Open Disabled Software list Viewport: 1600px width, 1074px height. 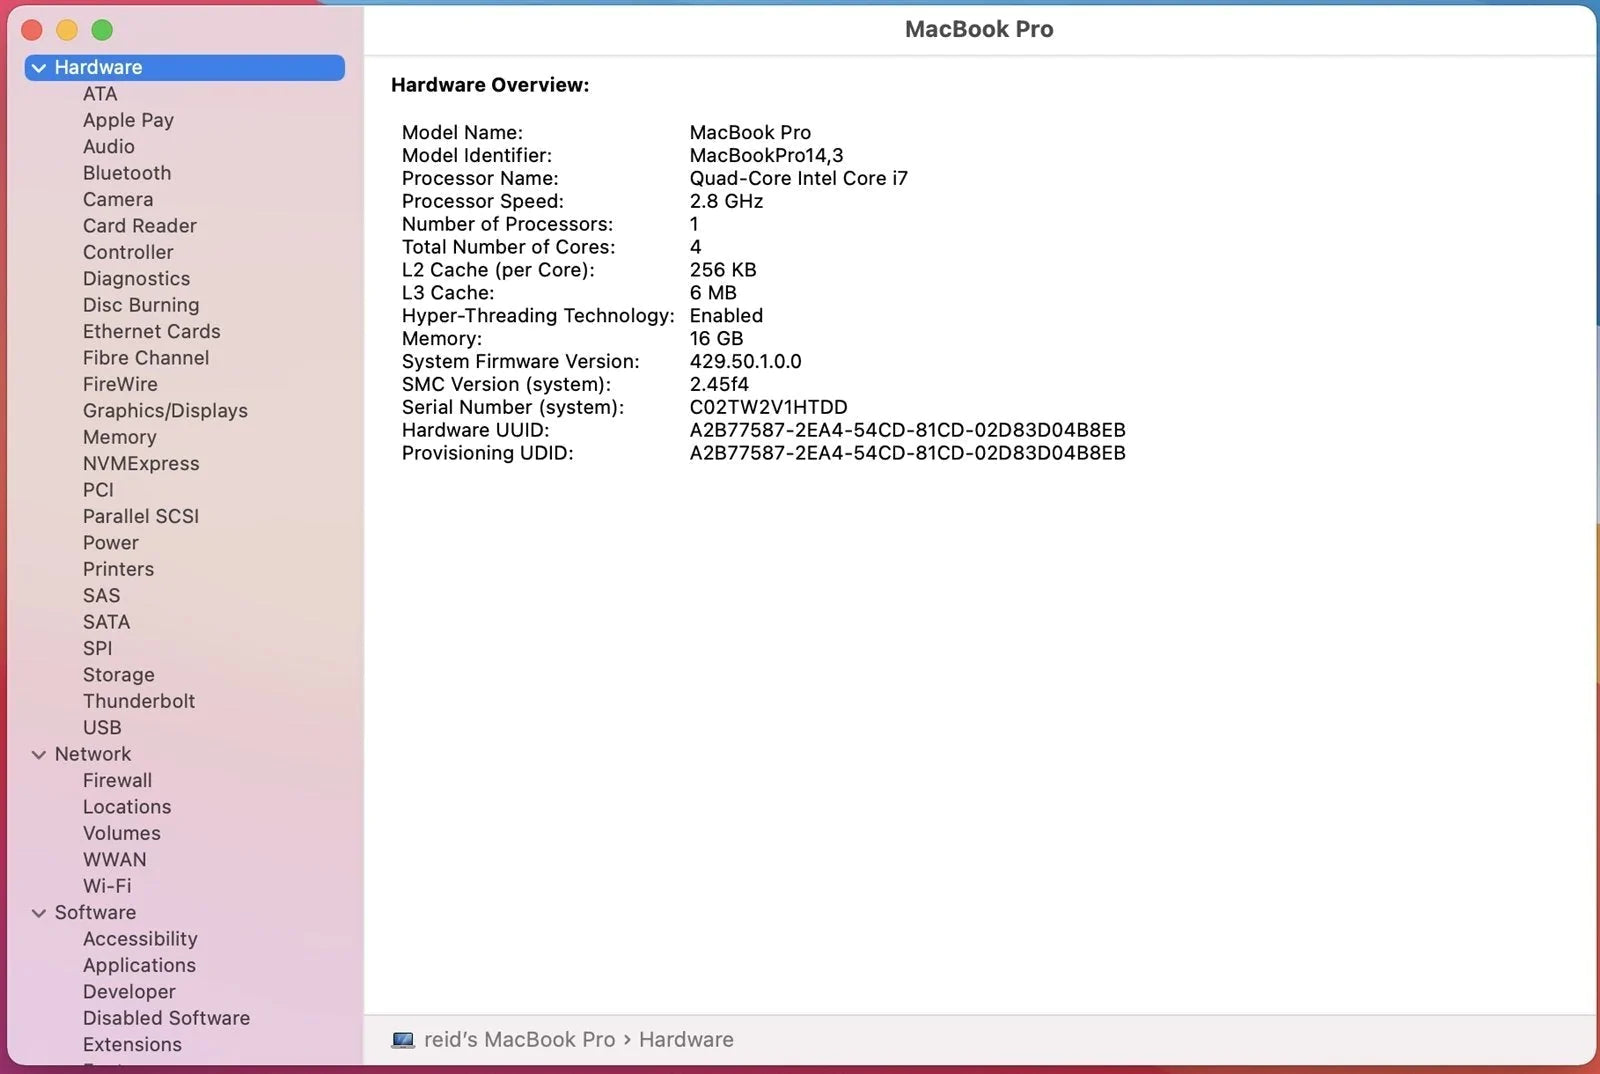pyautogui.click(x=166, y=1018)
